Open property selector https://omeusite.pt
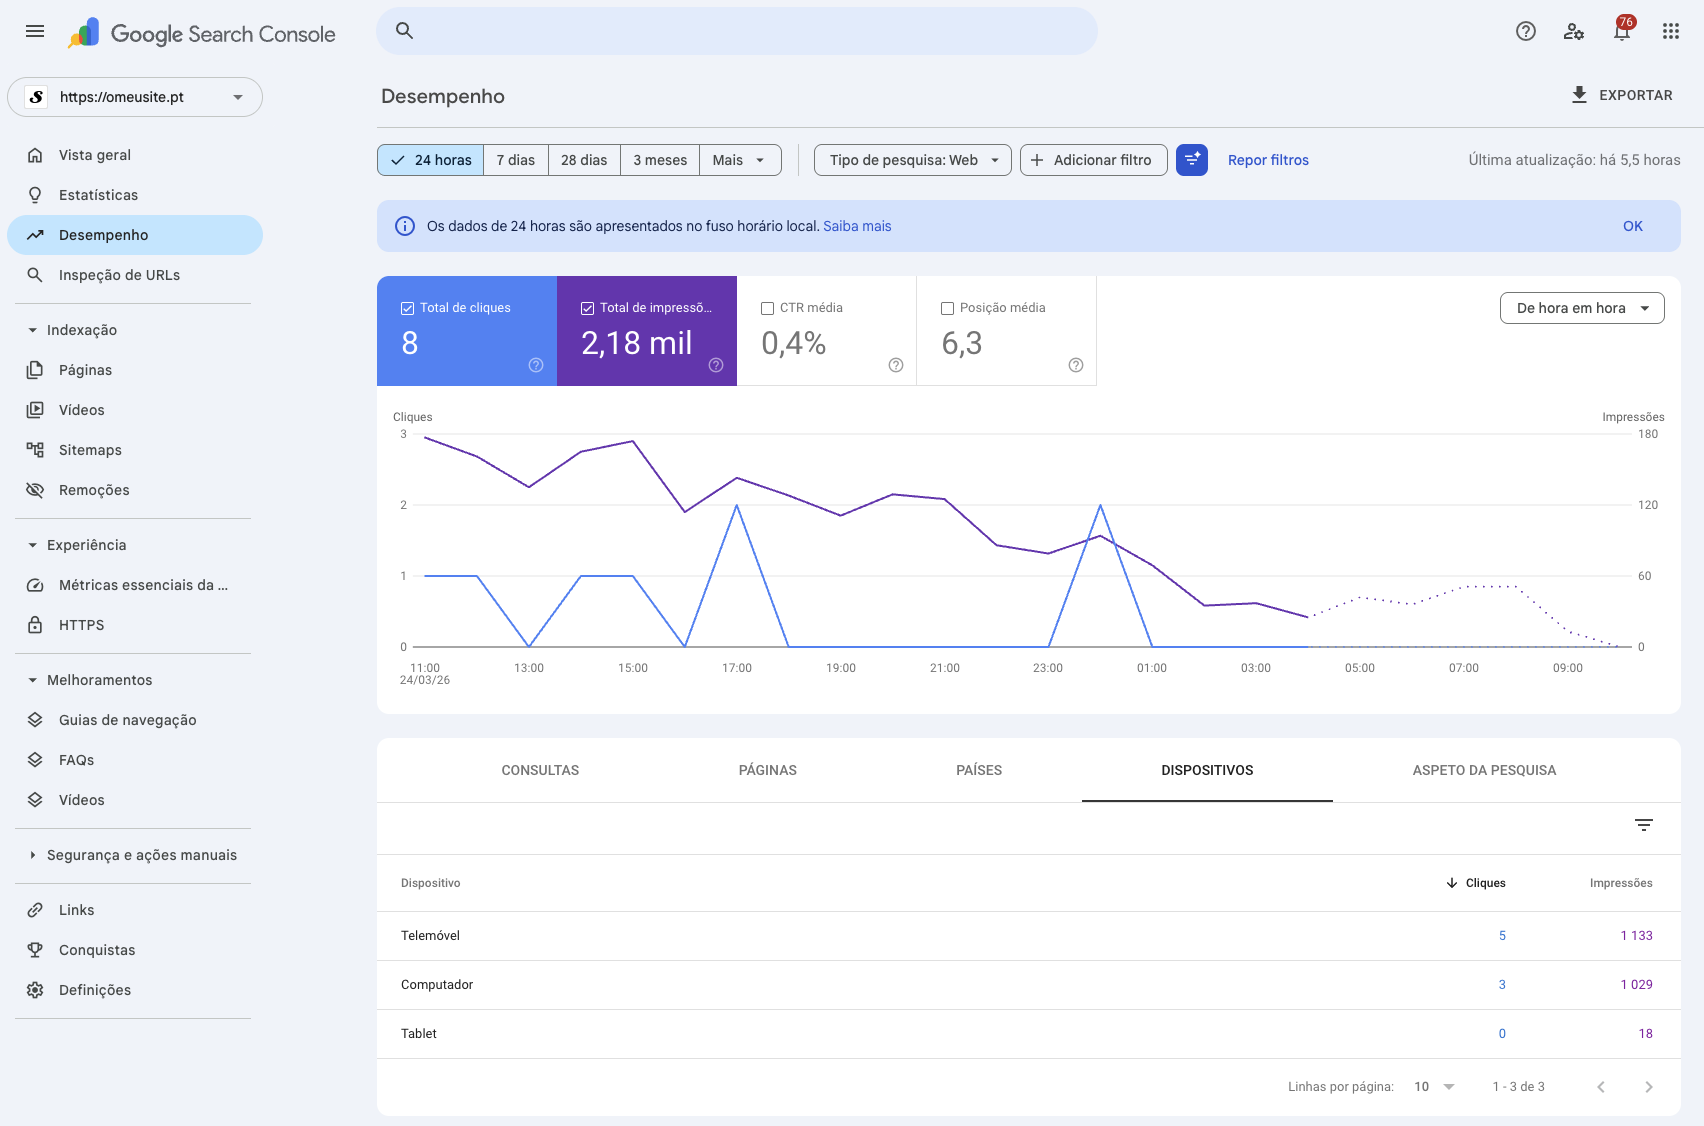1704x1126 pixels. 135,97
